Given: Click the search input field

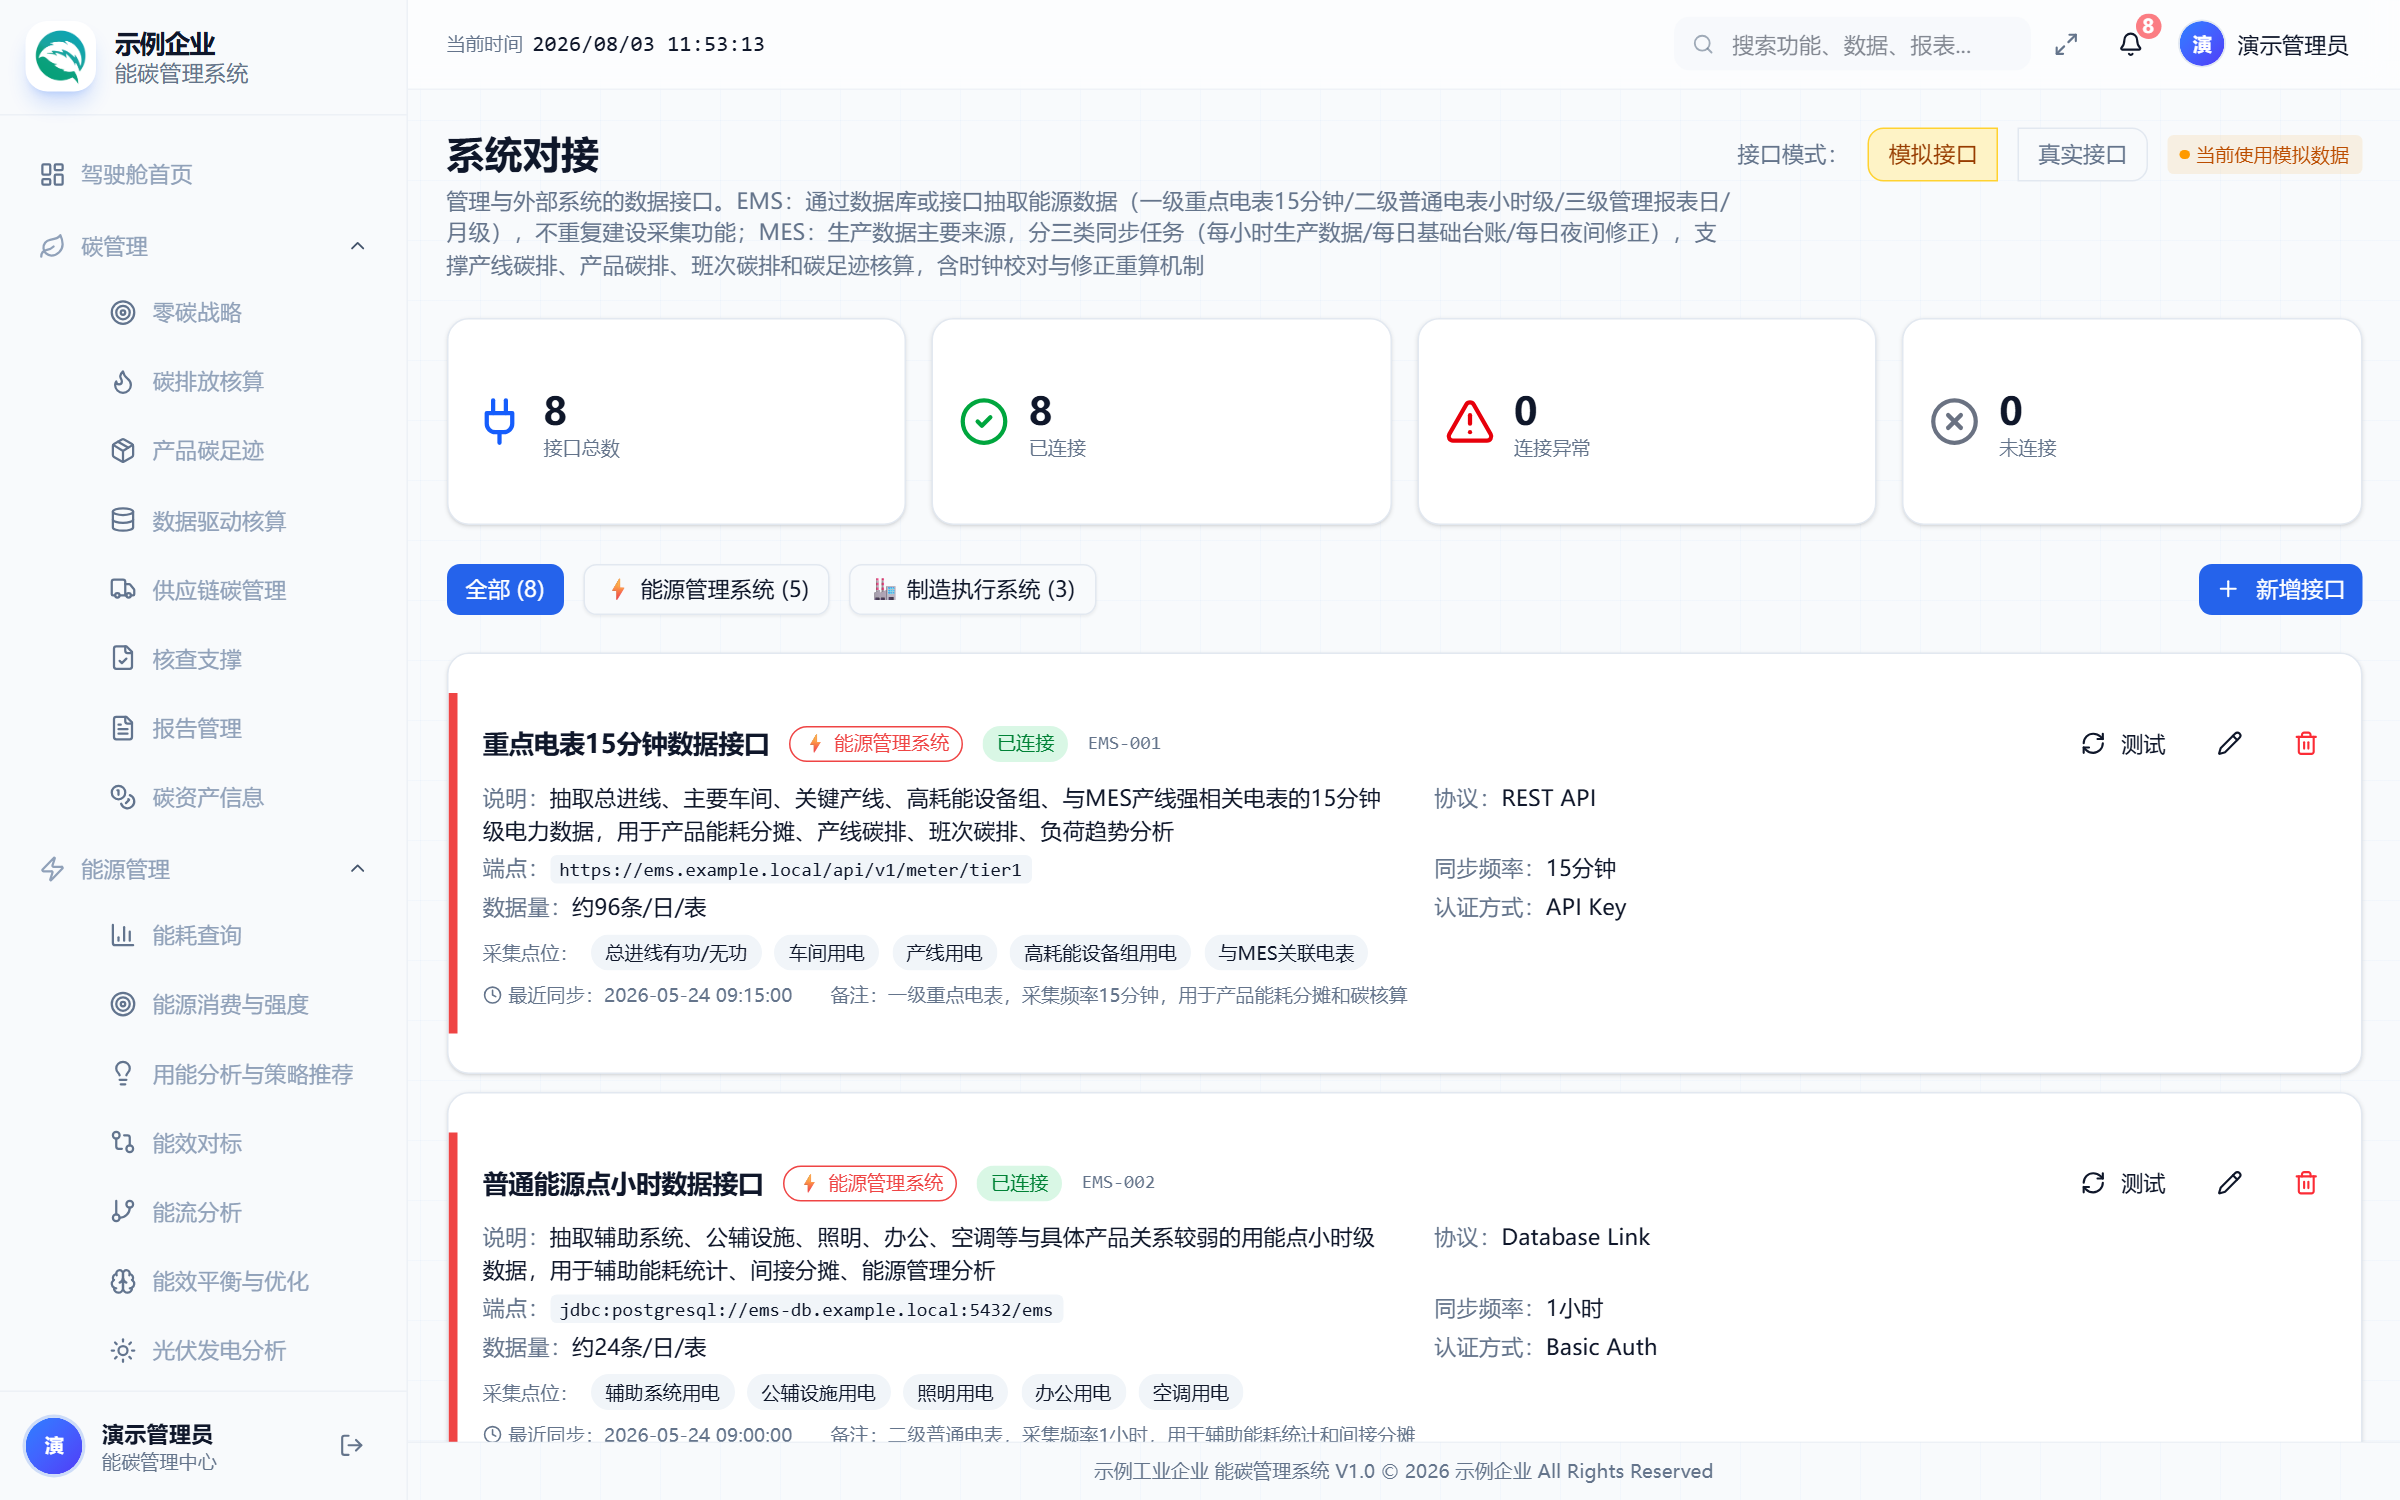Looking at the screenshot, I should click(1851, 45).
